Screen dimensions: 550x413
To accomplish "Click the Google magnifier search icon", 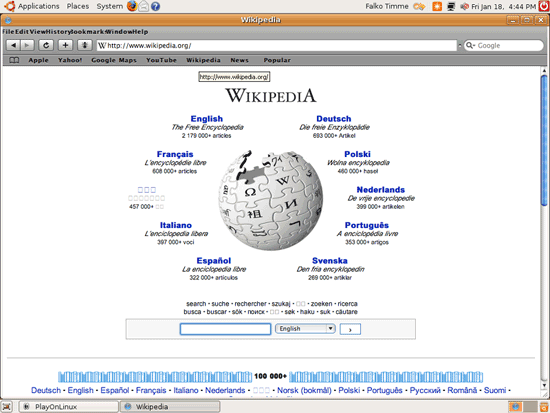I will tap(470, 45).
